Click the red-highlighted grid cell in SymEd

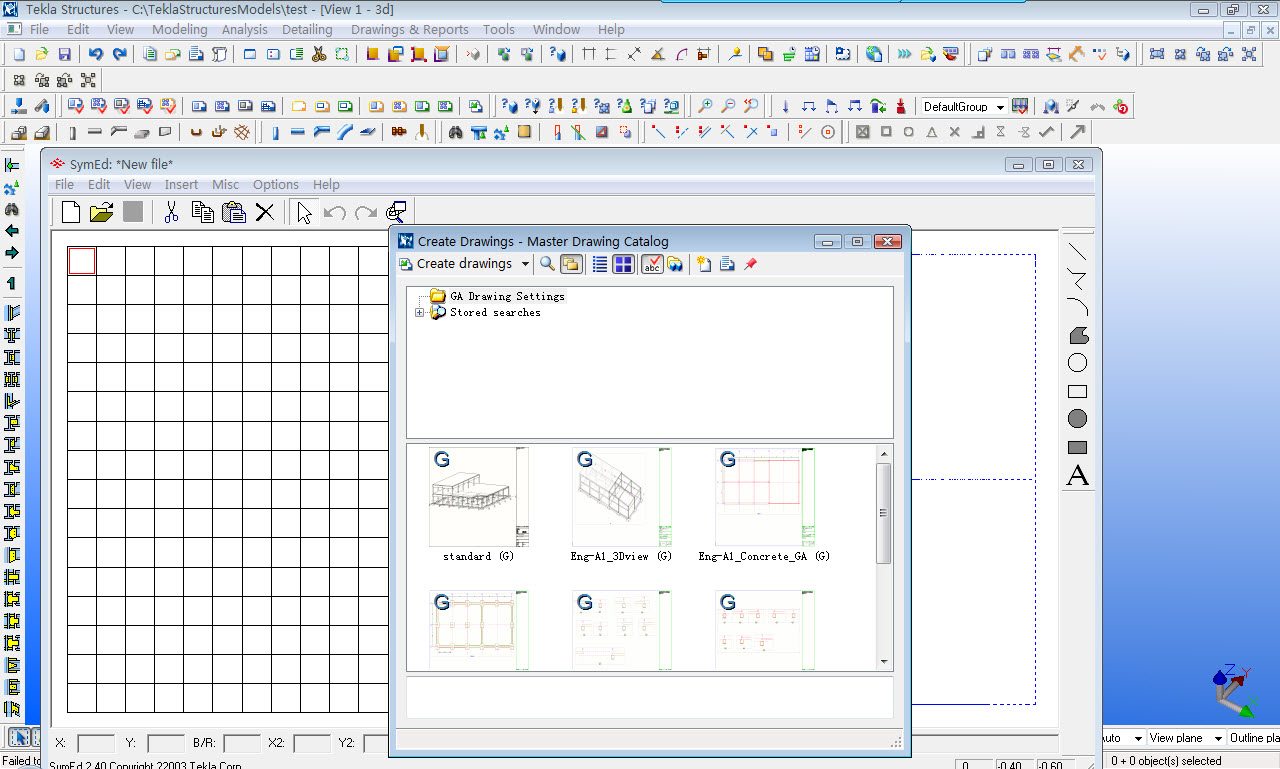(x=82, y=261)
